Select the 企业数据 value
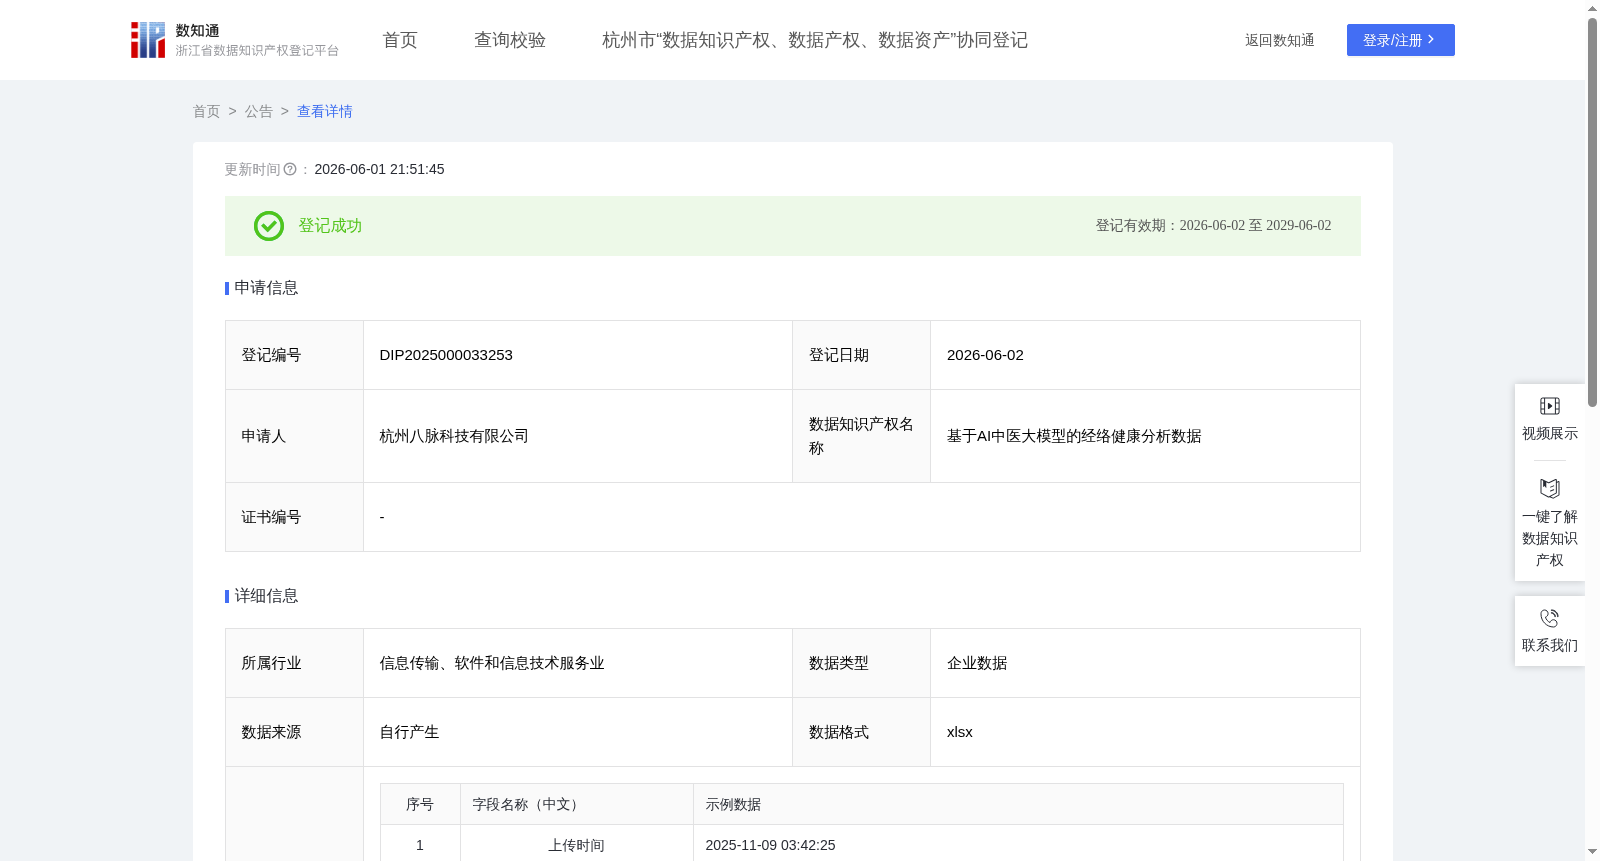 [x=977, y=663]
